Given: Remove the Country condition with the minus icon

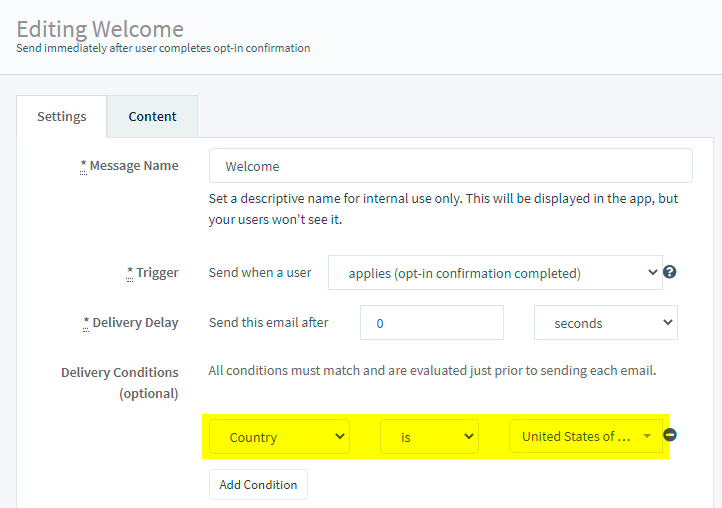Looking at the screenshot, I should click(x=670, y=435).
